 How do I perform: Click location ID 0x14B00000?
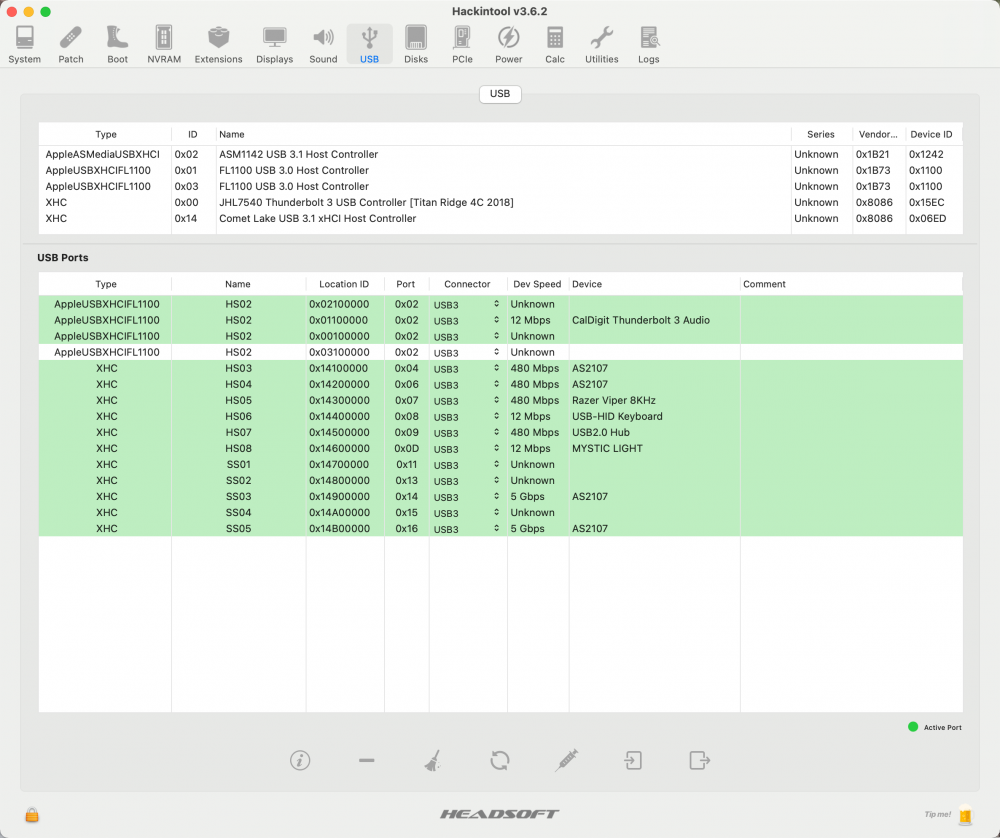(x=339, y=529)
